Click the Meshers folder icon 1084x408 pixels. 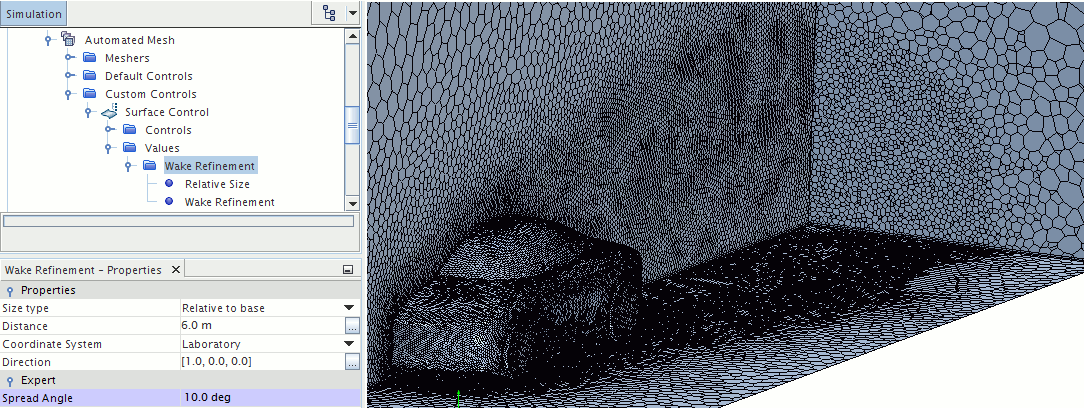89,58
